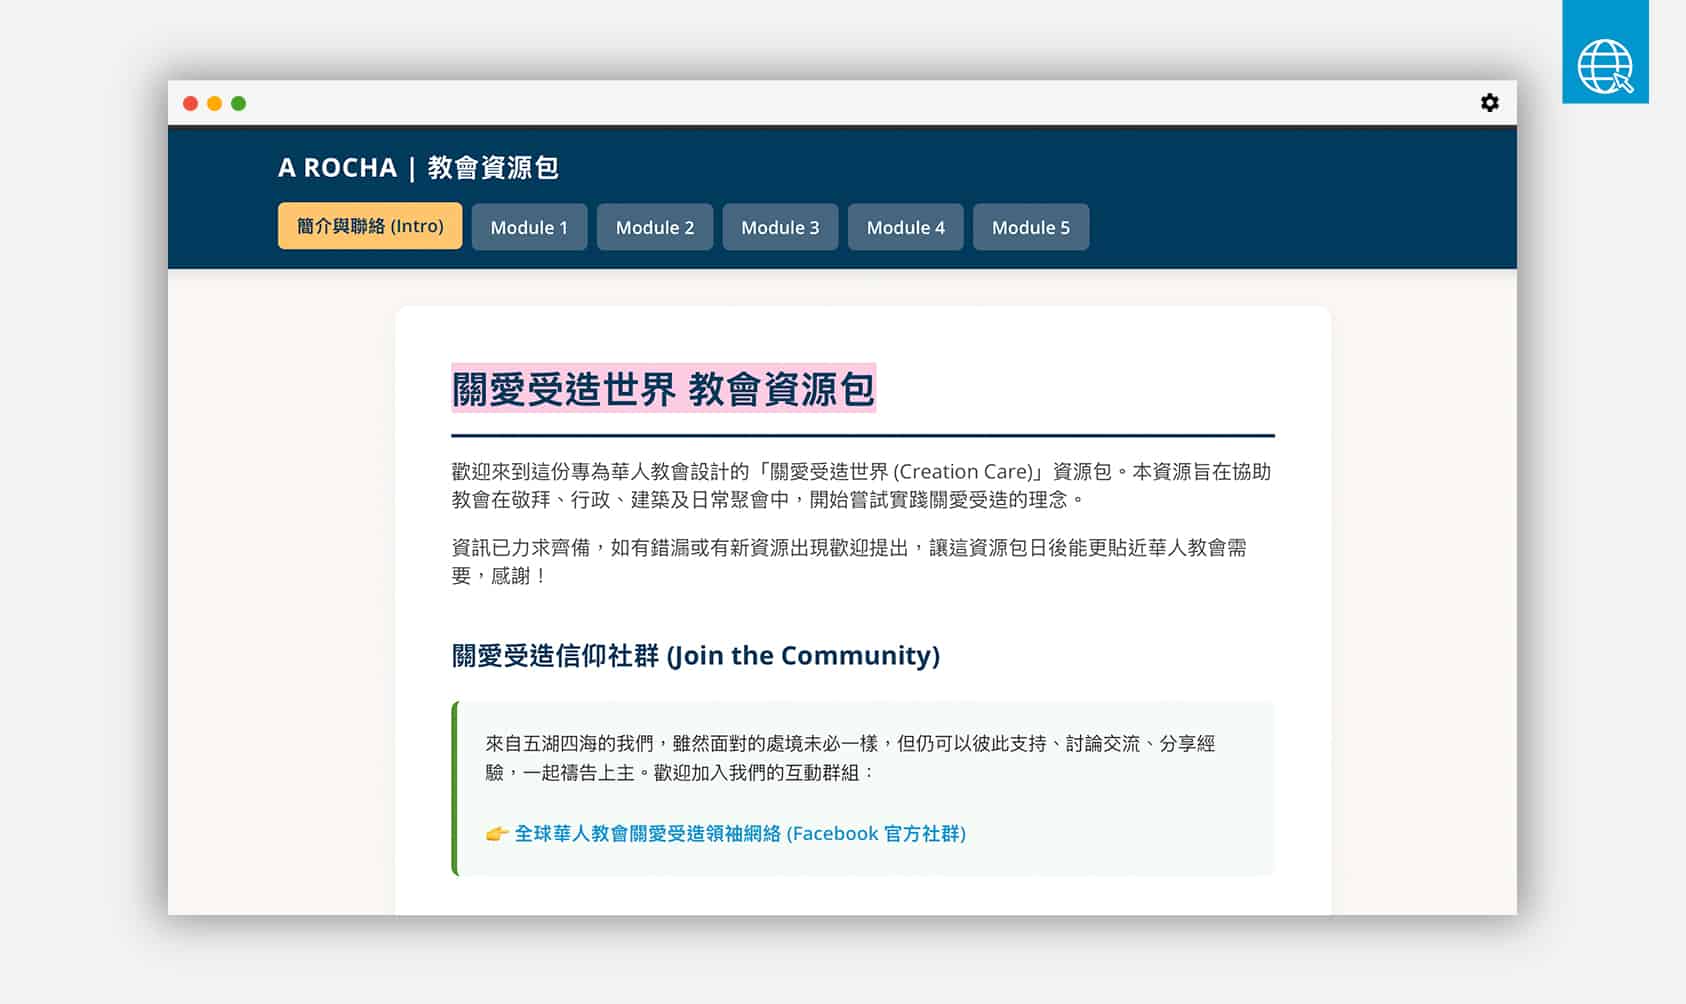Click the green maximize window dot

[238, 103]
